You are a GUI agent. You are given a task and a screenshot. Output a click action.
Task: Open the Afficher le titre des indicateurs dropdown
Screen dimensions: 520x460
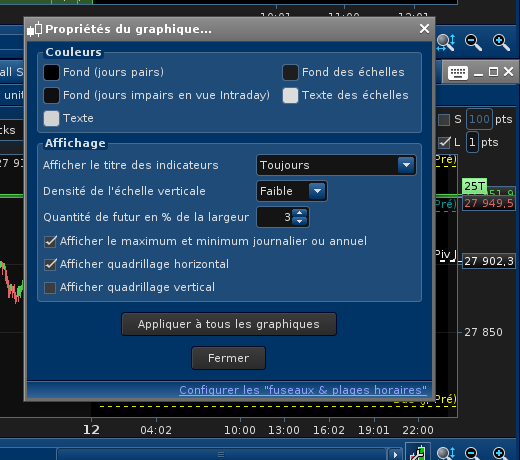[336, 165]
